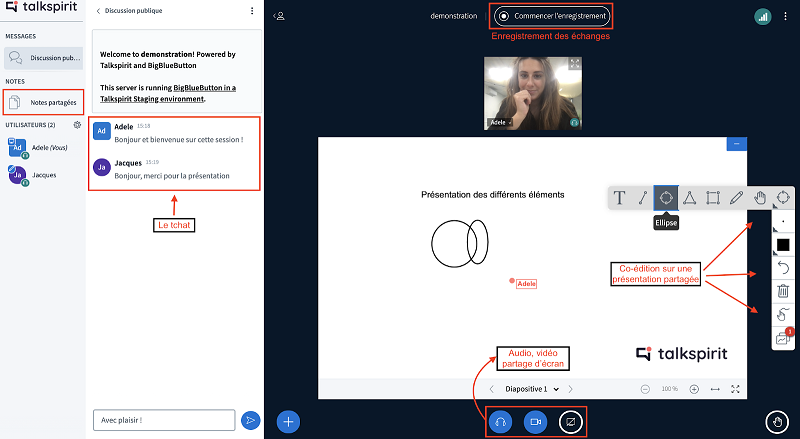Viewport: 800px width, 439px height.
Task: Open Notes partagées
Action: tap(43, 102)
